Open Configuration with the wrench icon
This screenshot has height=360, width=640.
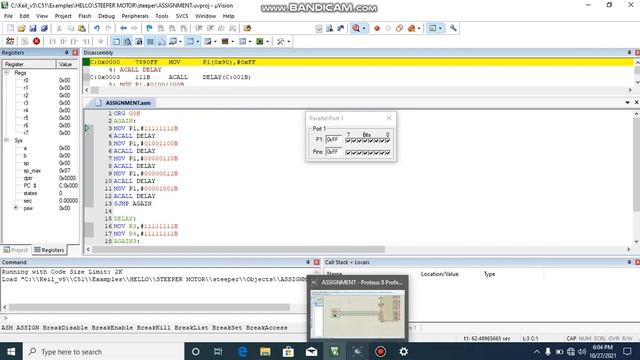(x=453, y=28)
